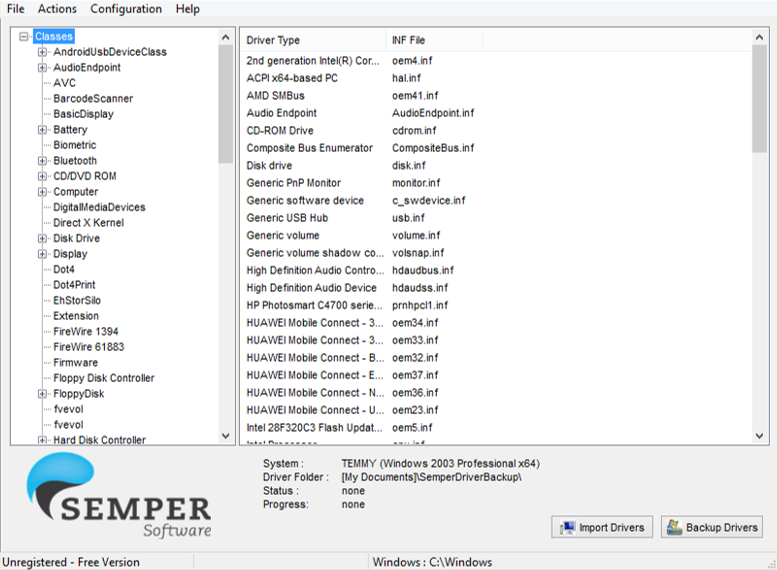Open the Actions menu

57,9
